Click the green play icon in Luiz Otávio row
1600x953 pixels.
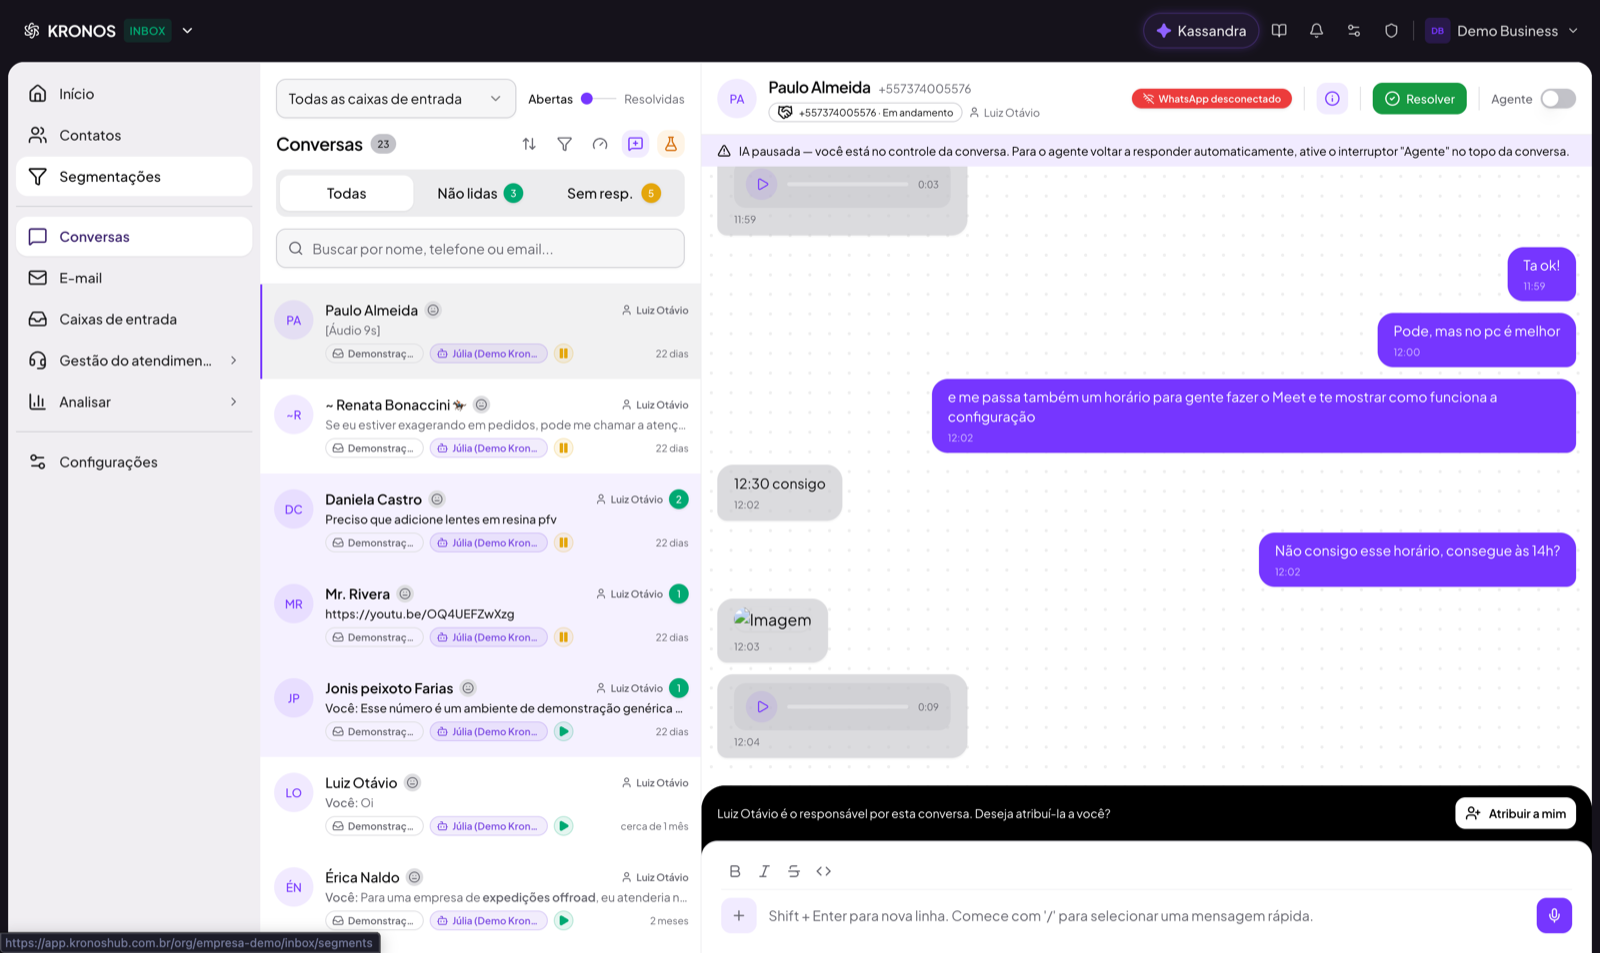coord(564,826)
